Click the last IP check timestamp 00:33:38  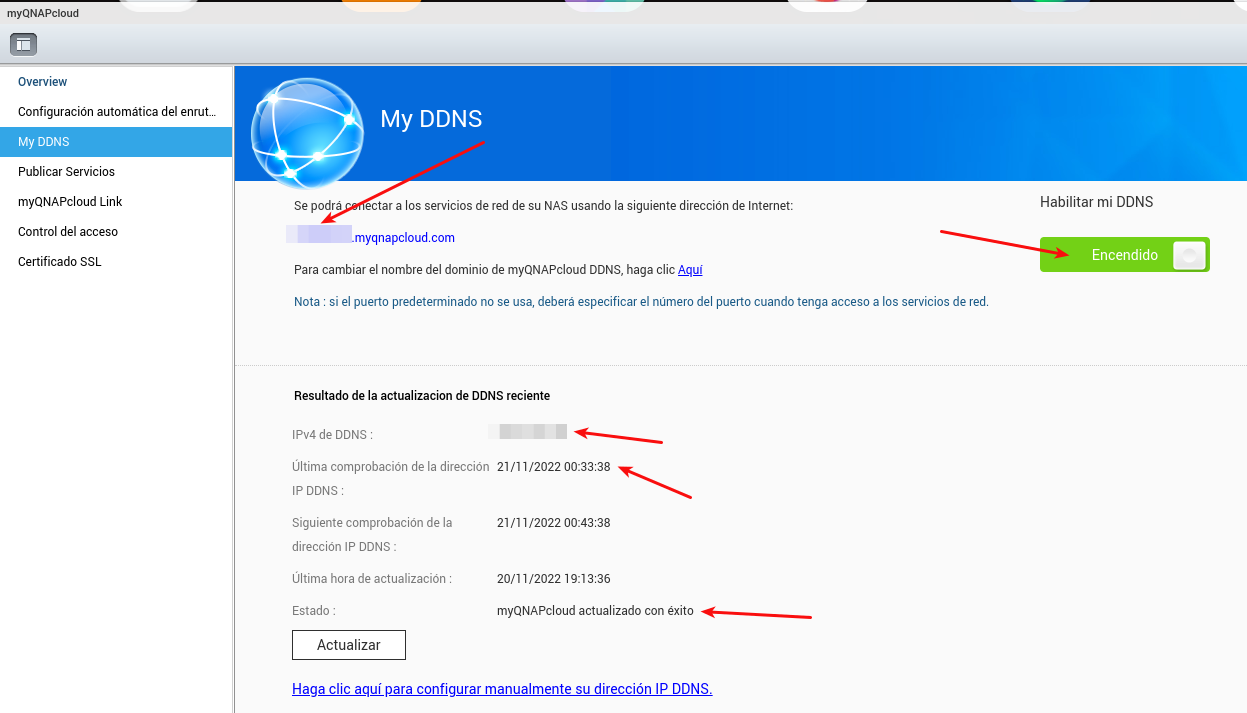click(553, 467)
